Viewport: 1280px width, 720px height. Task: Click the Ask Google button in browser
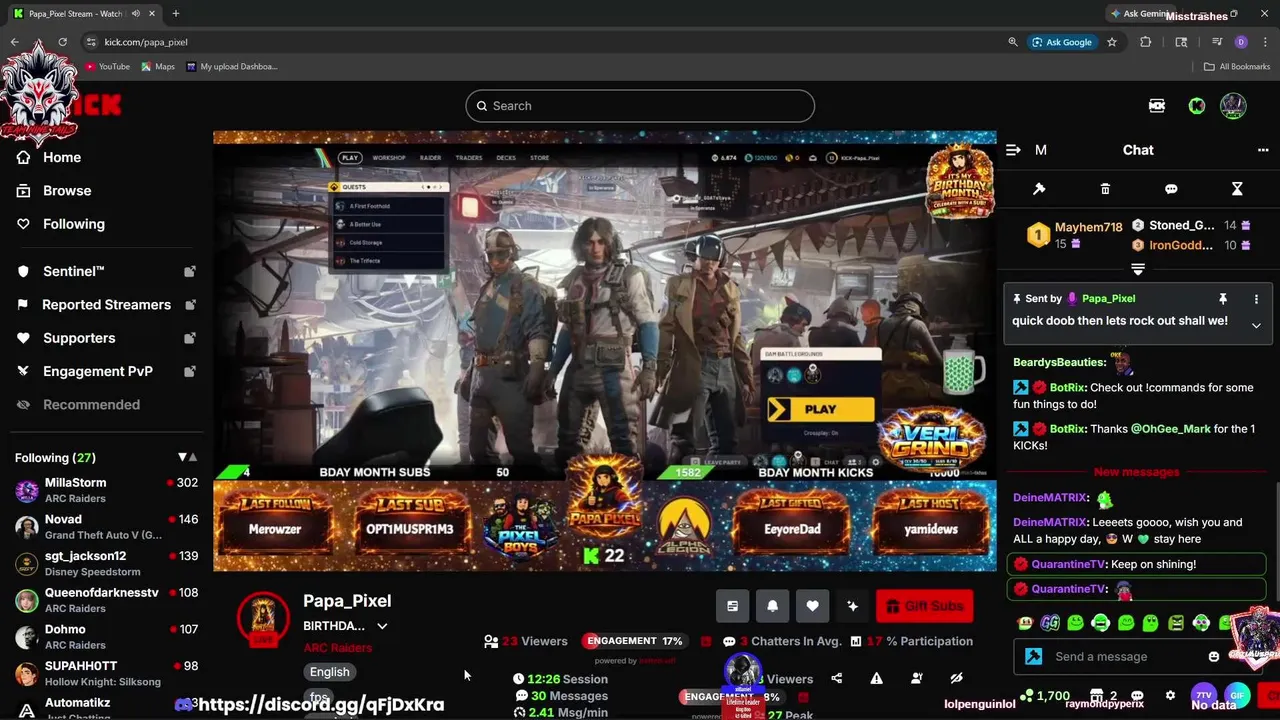pyautogui.click(x=1062, y=42)
